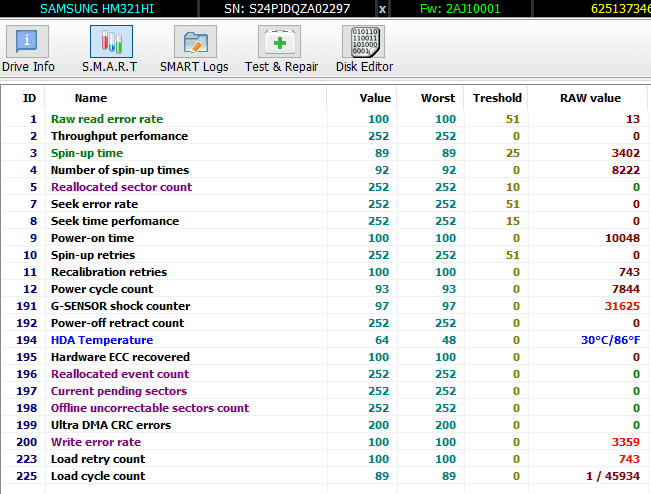
Task: Select the Load cycle count row
Action: pos(98,476)
